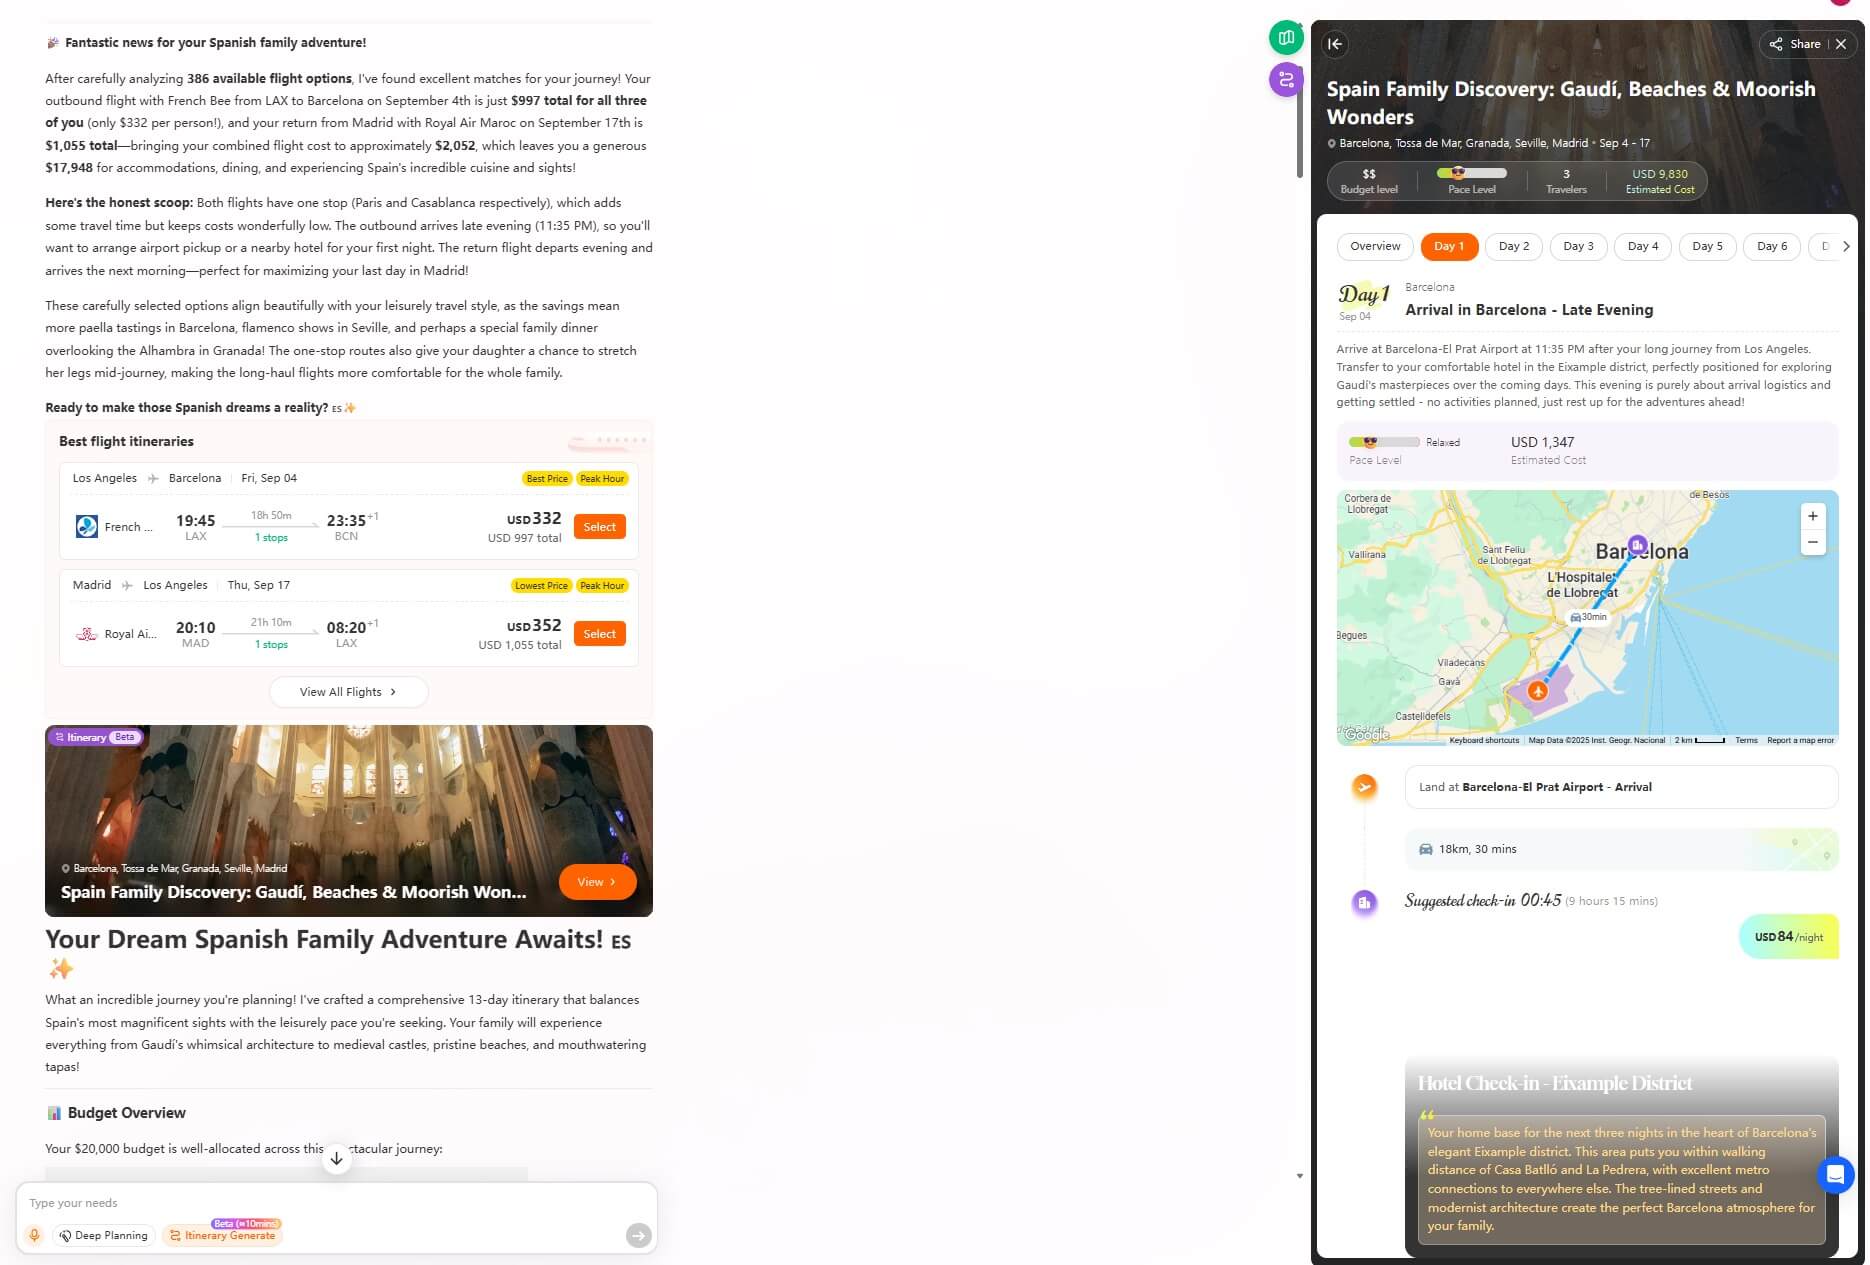This screenshot has width=1870, height=1265.
Task: Show more day tabs with right chevron
Action: point(1846,246)
